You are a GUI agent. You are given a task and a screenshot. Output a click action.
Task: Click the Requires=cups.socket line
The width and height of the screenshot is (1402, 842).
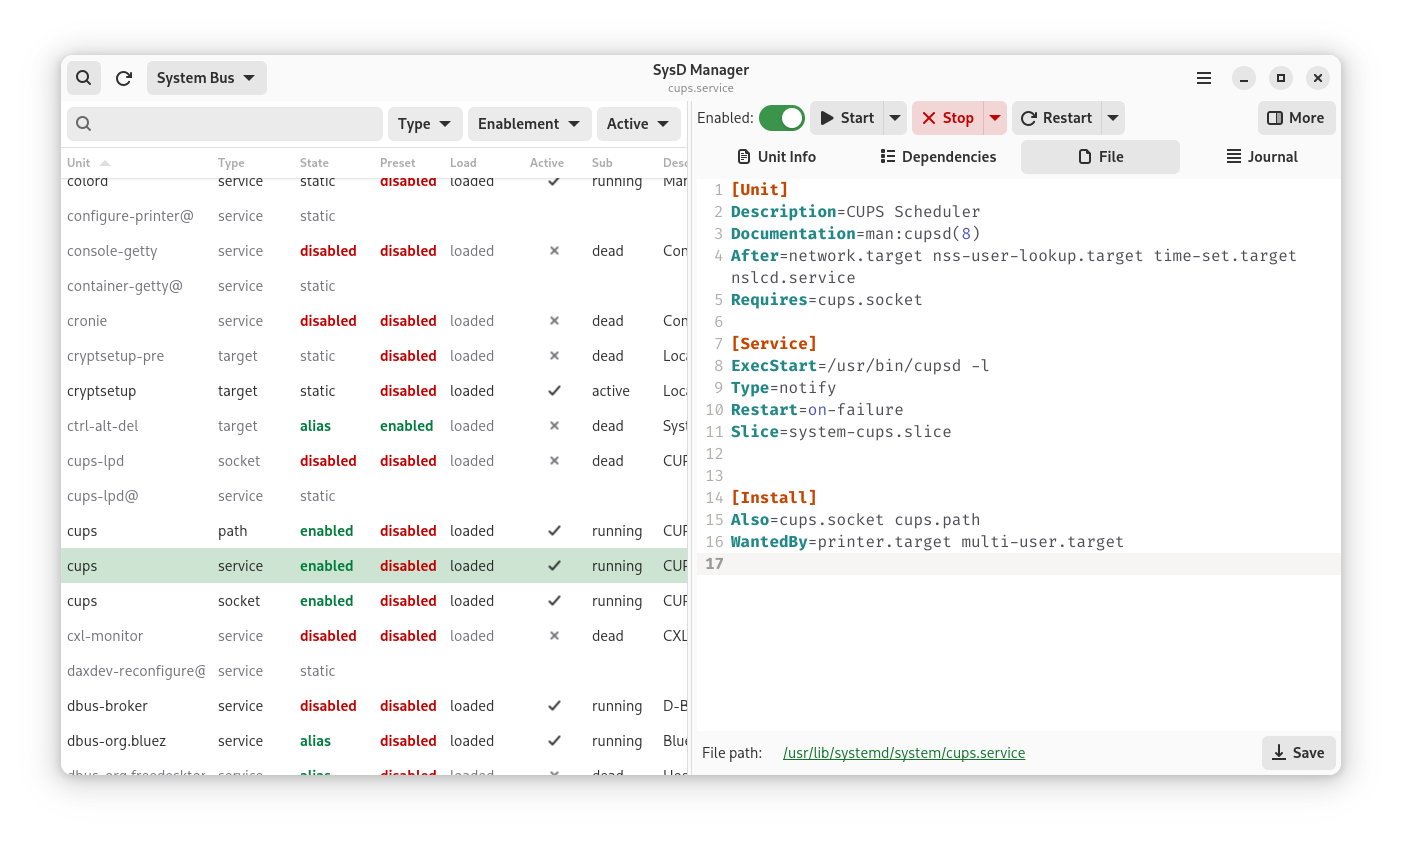pyautogui.click(x=826, y=300)
